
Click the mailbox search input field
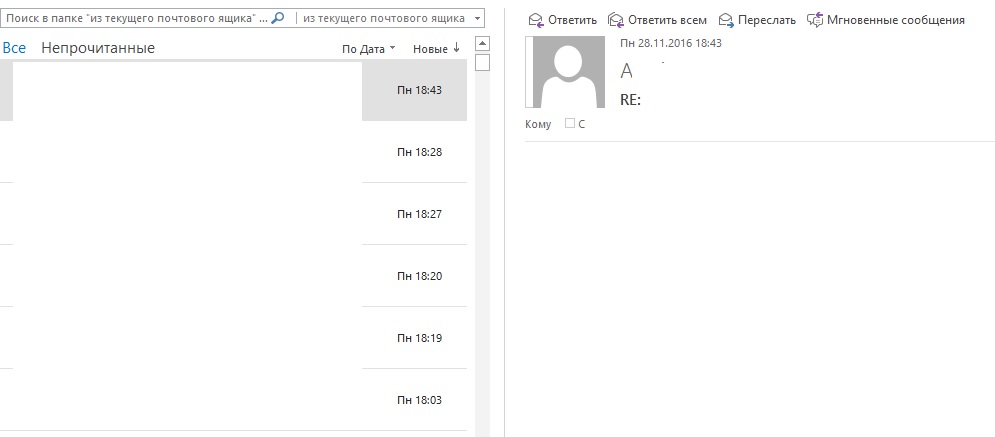(136, 18)
